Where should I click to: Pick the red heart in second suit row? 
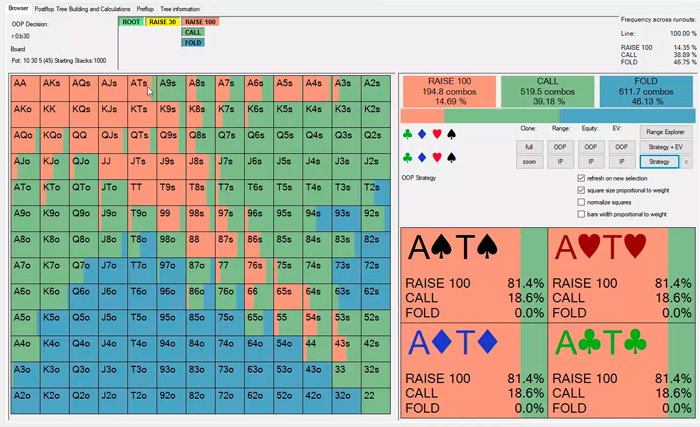click(436, 157)
